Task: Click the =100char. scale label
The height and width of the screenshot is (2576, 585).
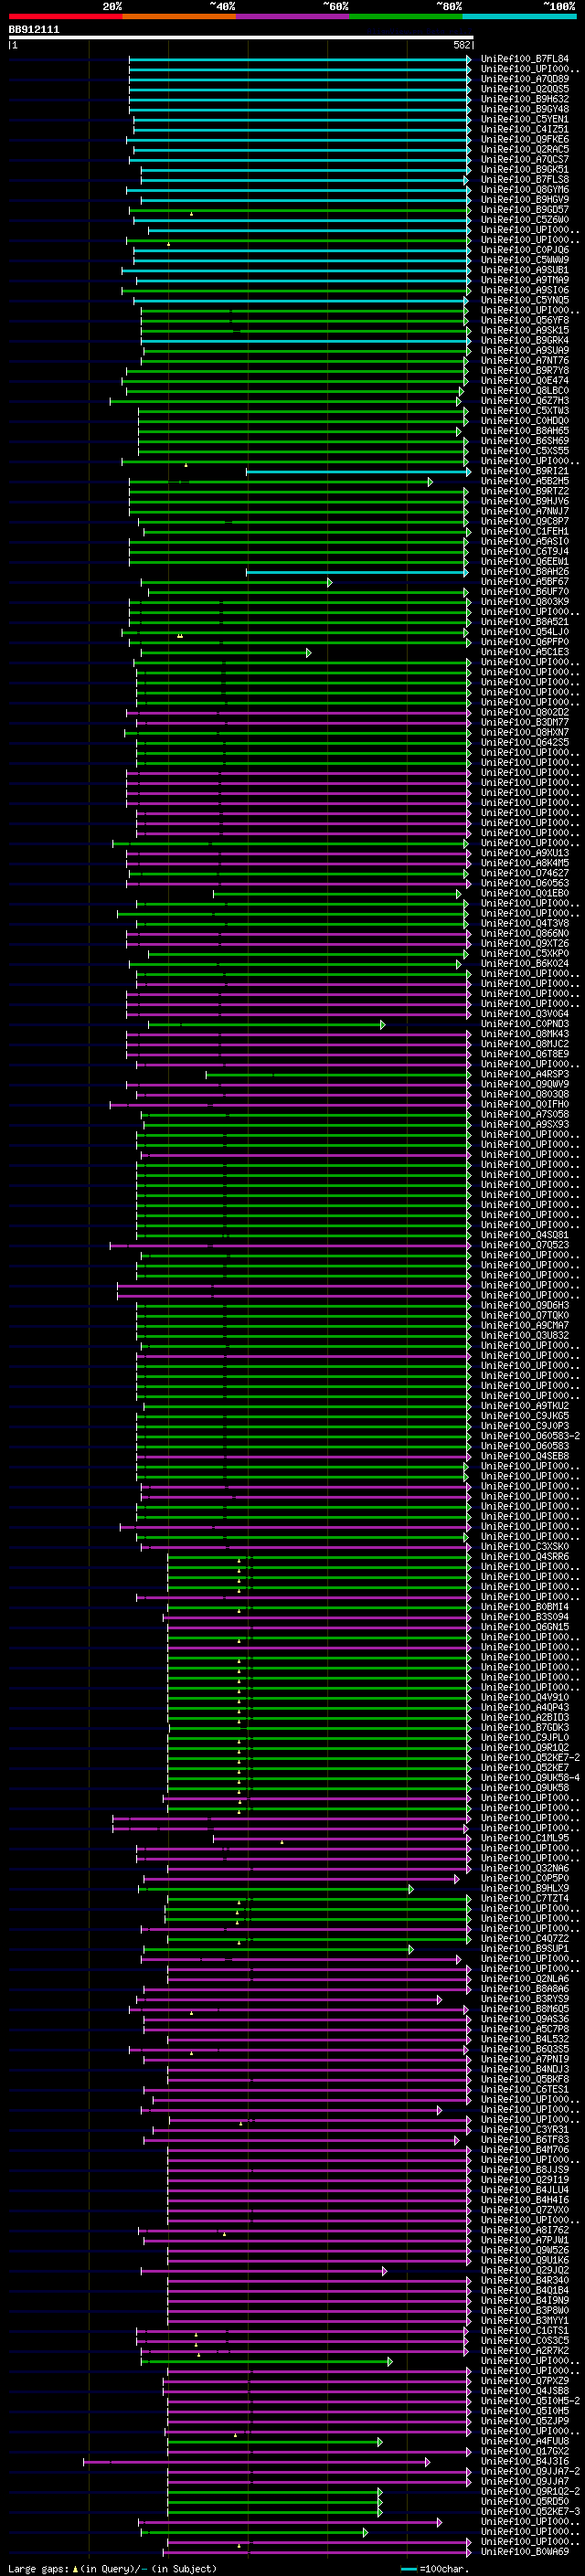Action: (x=446, y=2568)
